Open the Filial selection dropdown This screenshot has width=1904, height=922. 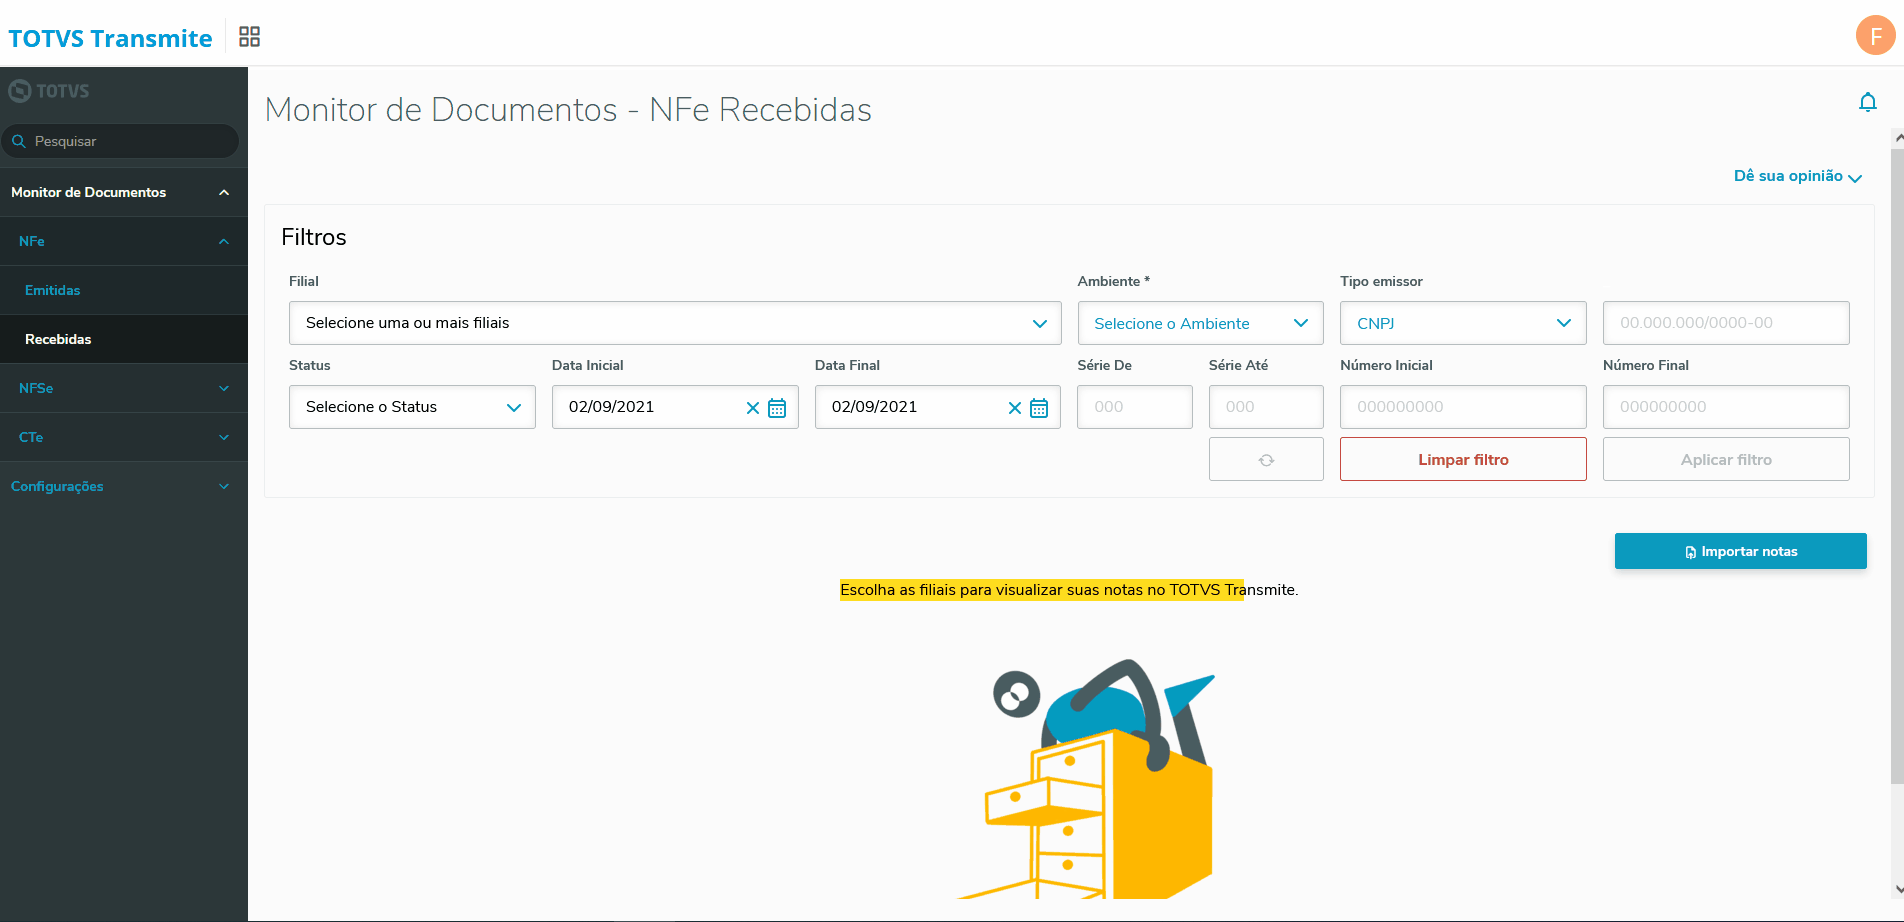tap(675, 323)
